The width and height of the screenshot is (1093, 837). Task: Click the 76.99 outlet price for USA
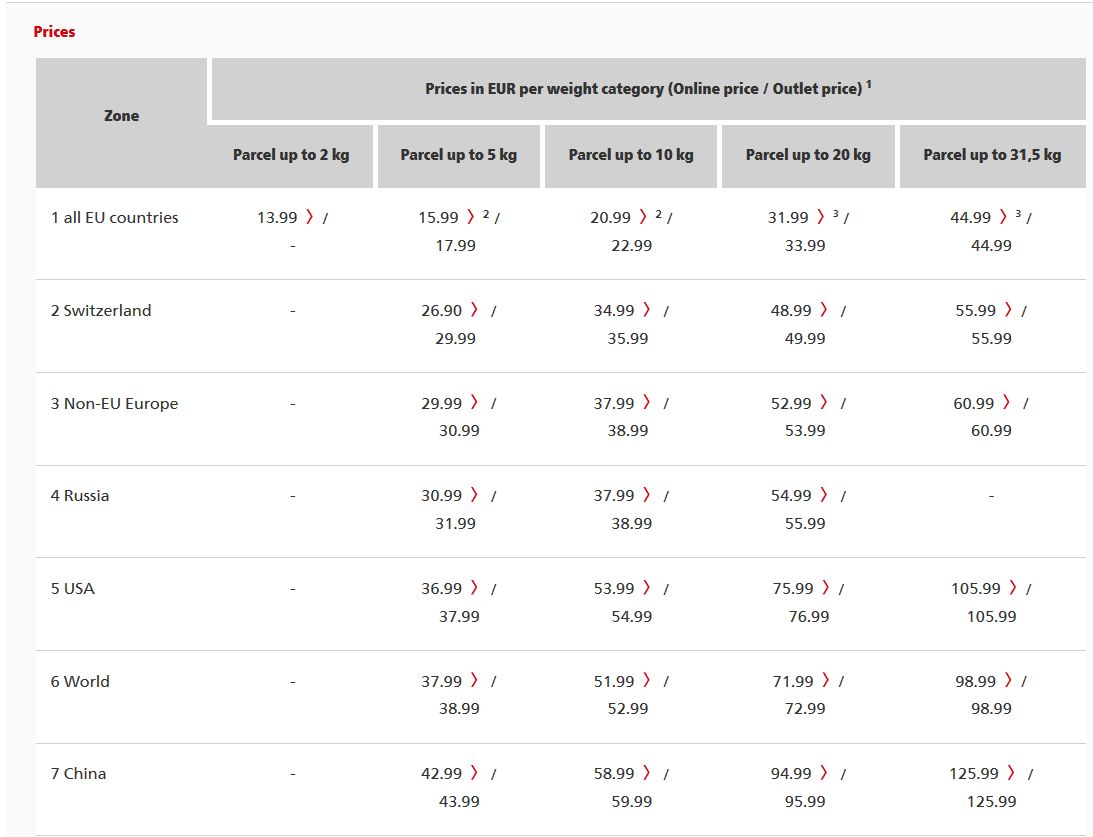pos(809,616)
